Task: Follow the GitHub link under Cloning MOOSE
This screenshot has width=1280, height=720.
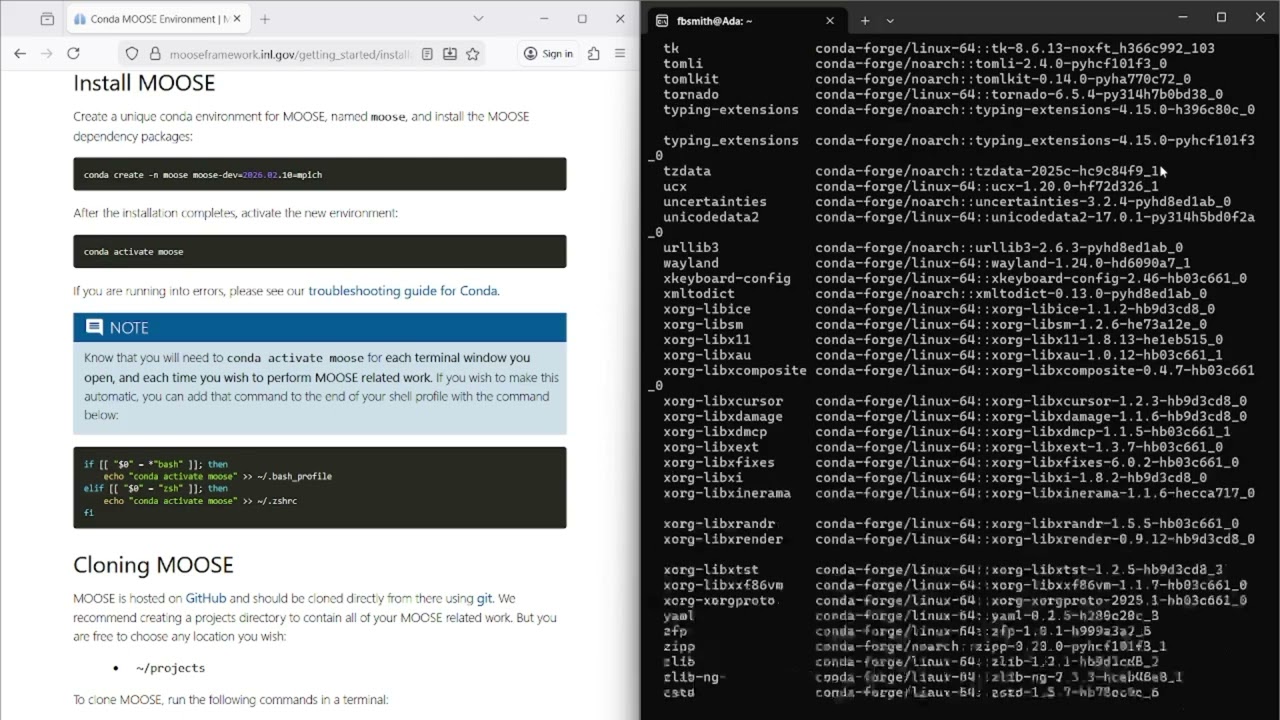Action: pos(206,598)
